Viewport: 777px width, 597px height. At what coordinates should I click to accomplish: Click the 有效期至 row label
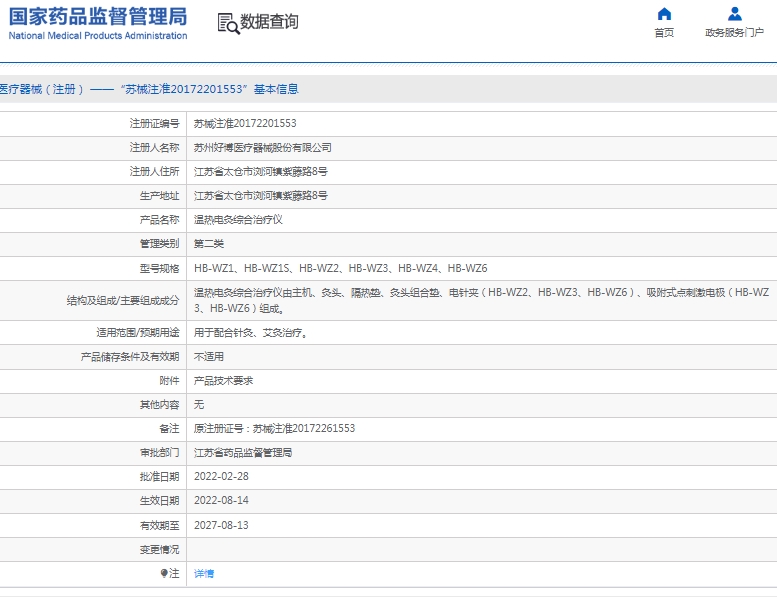tap(159, 525)
